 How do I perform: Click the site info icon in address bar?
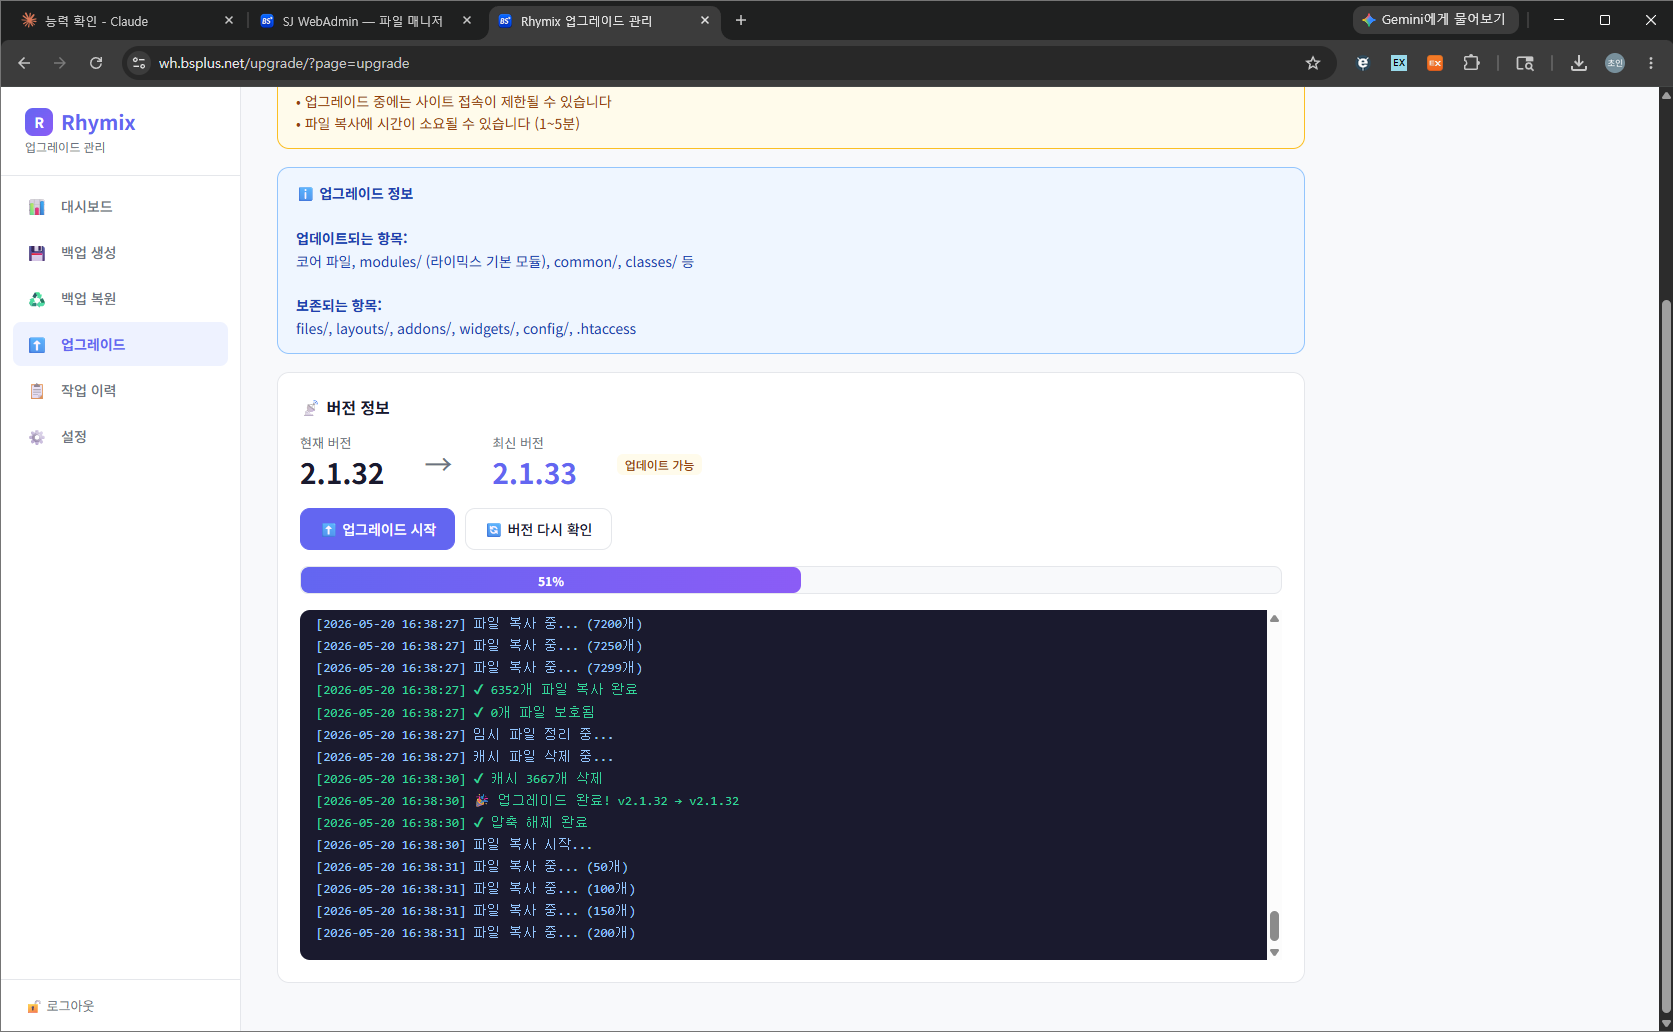coord(139,63)
